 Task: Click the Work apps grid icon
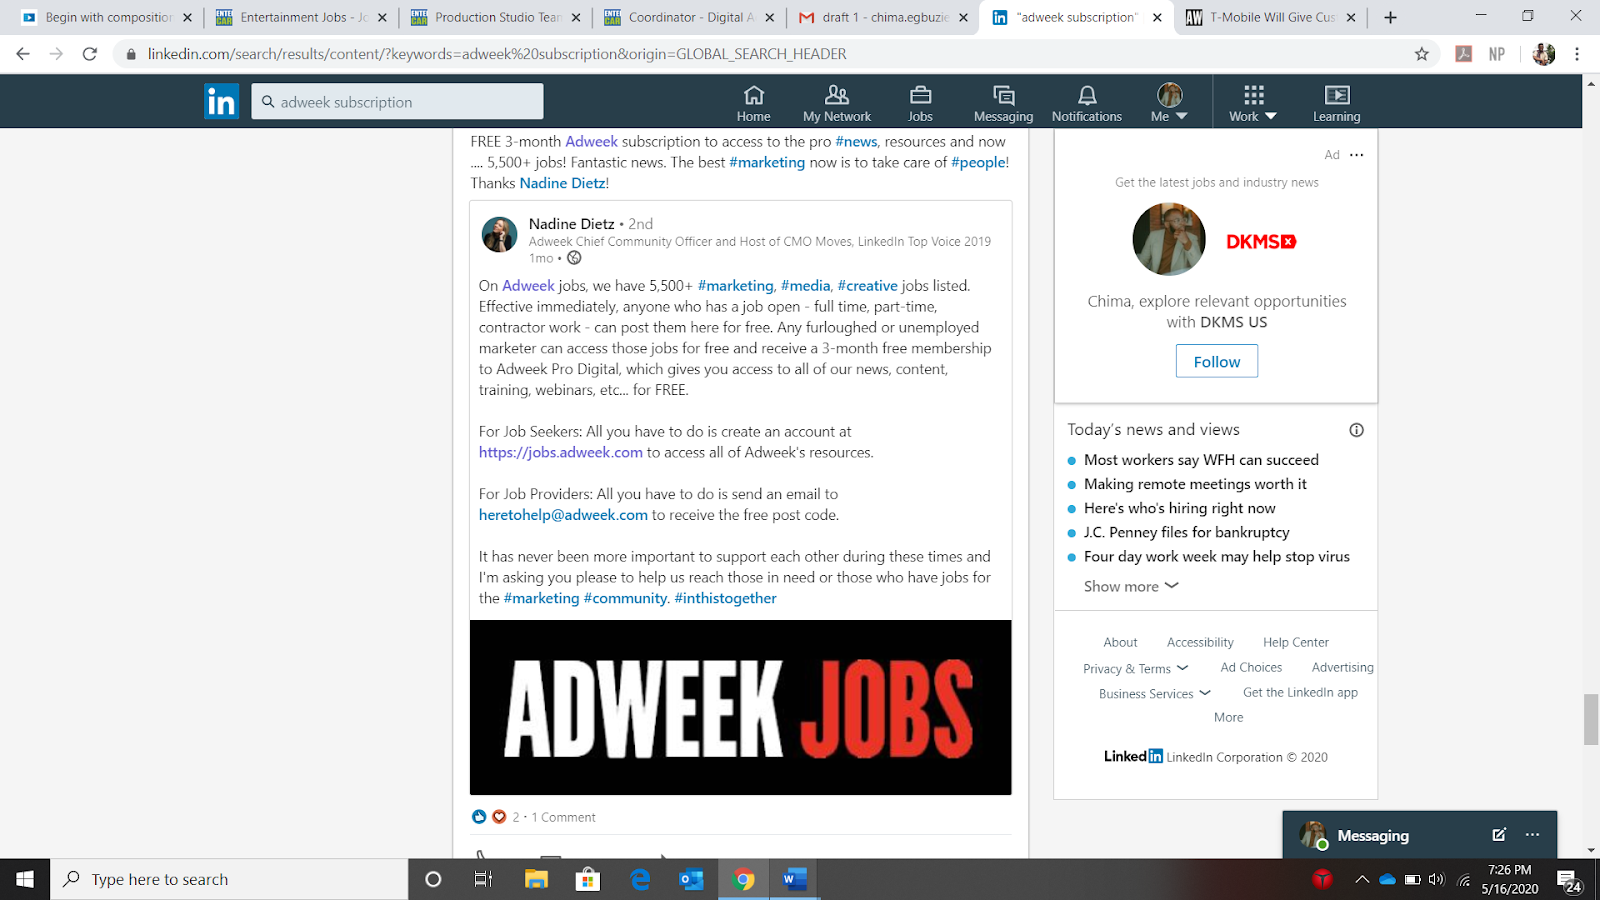coord(1254,95)
